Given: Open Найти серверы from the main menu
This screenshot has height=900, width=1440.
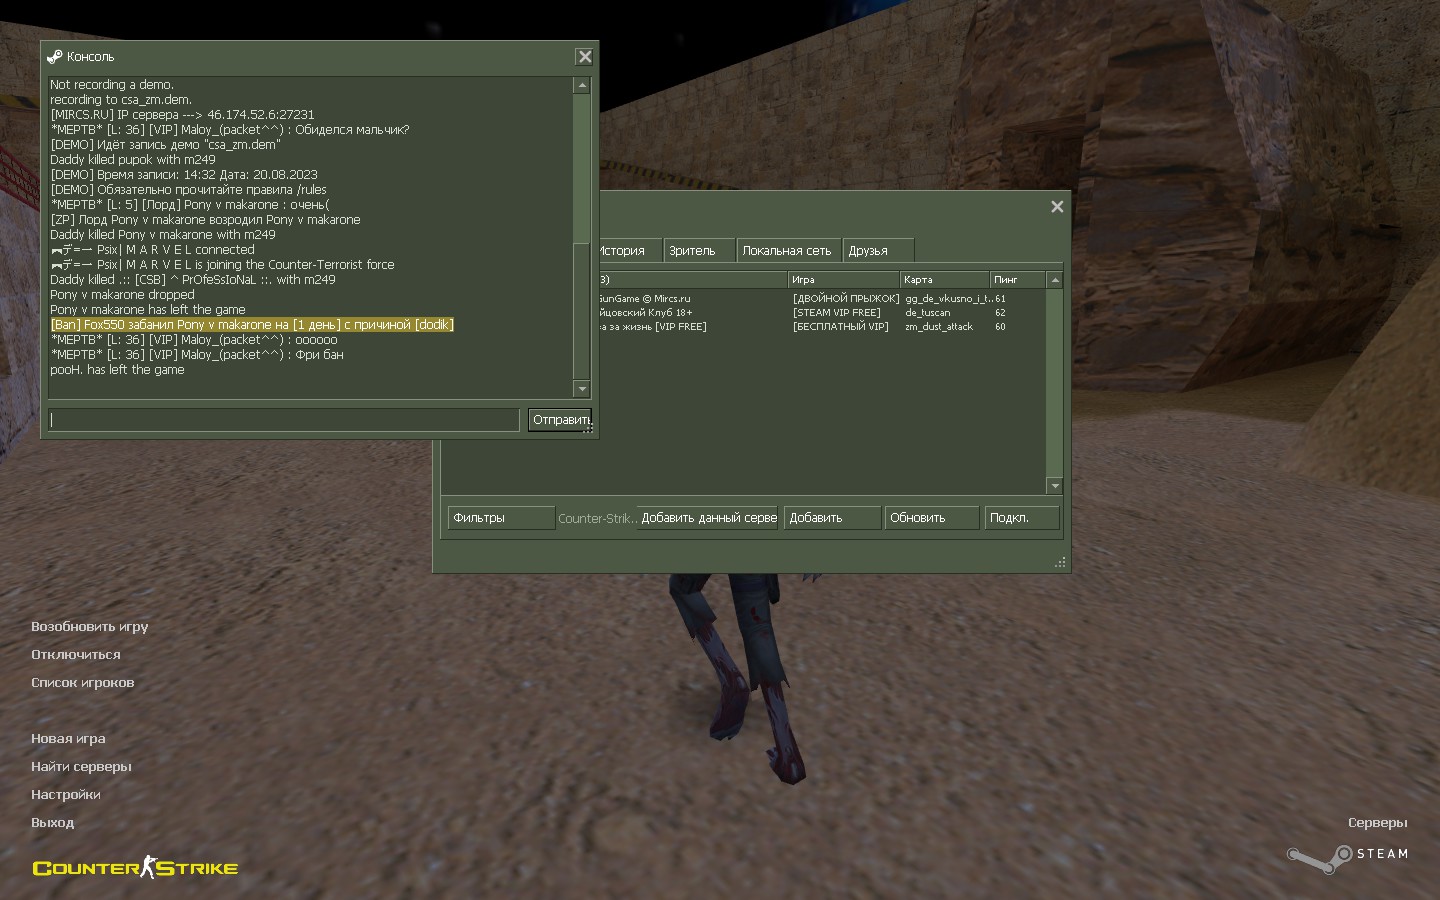Looking at the screenshot, I should point(81,767).
